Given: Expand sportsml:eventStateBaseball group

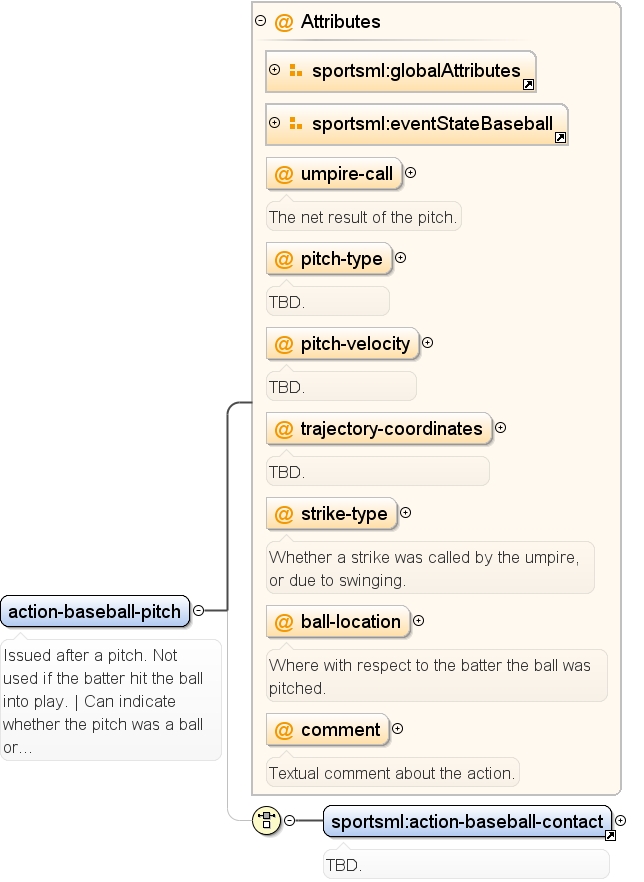Looking at the screenshot, I should click(274, 123).
